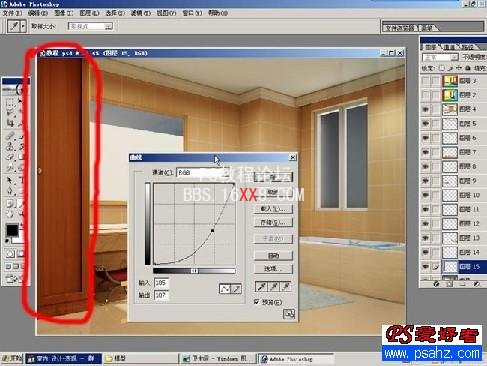Image resolution: width=487 pixels, height=366 pixels.
Task: Toggle lock transparent pixels checkbox in Layers
Action: pyautogui.click(x=442, y=68)
